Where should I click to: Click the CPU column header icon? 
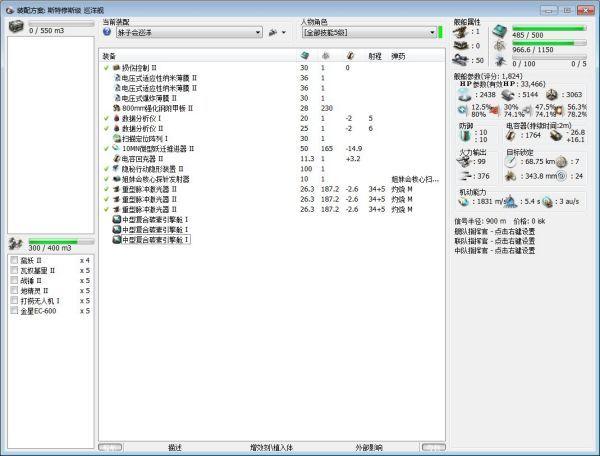point(306,56)
